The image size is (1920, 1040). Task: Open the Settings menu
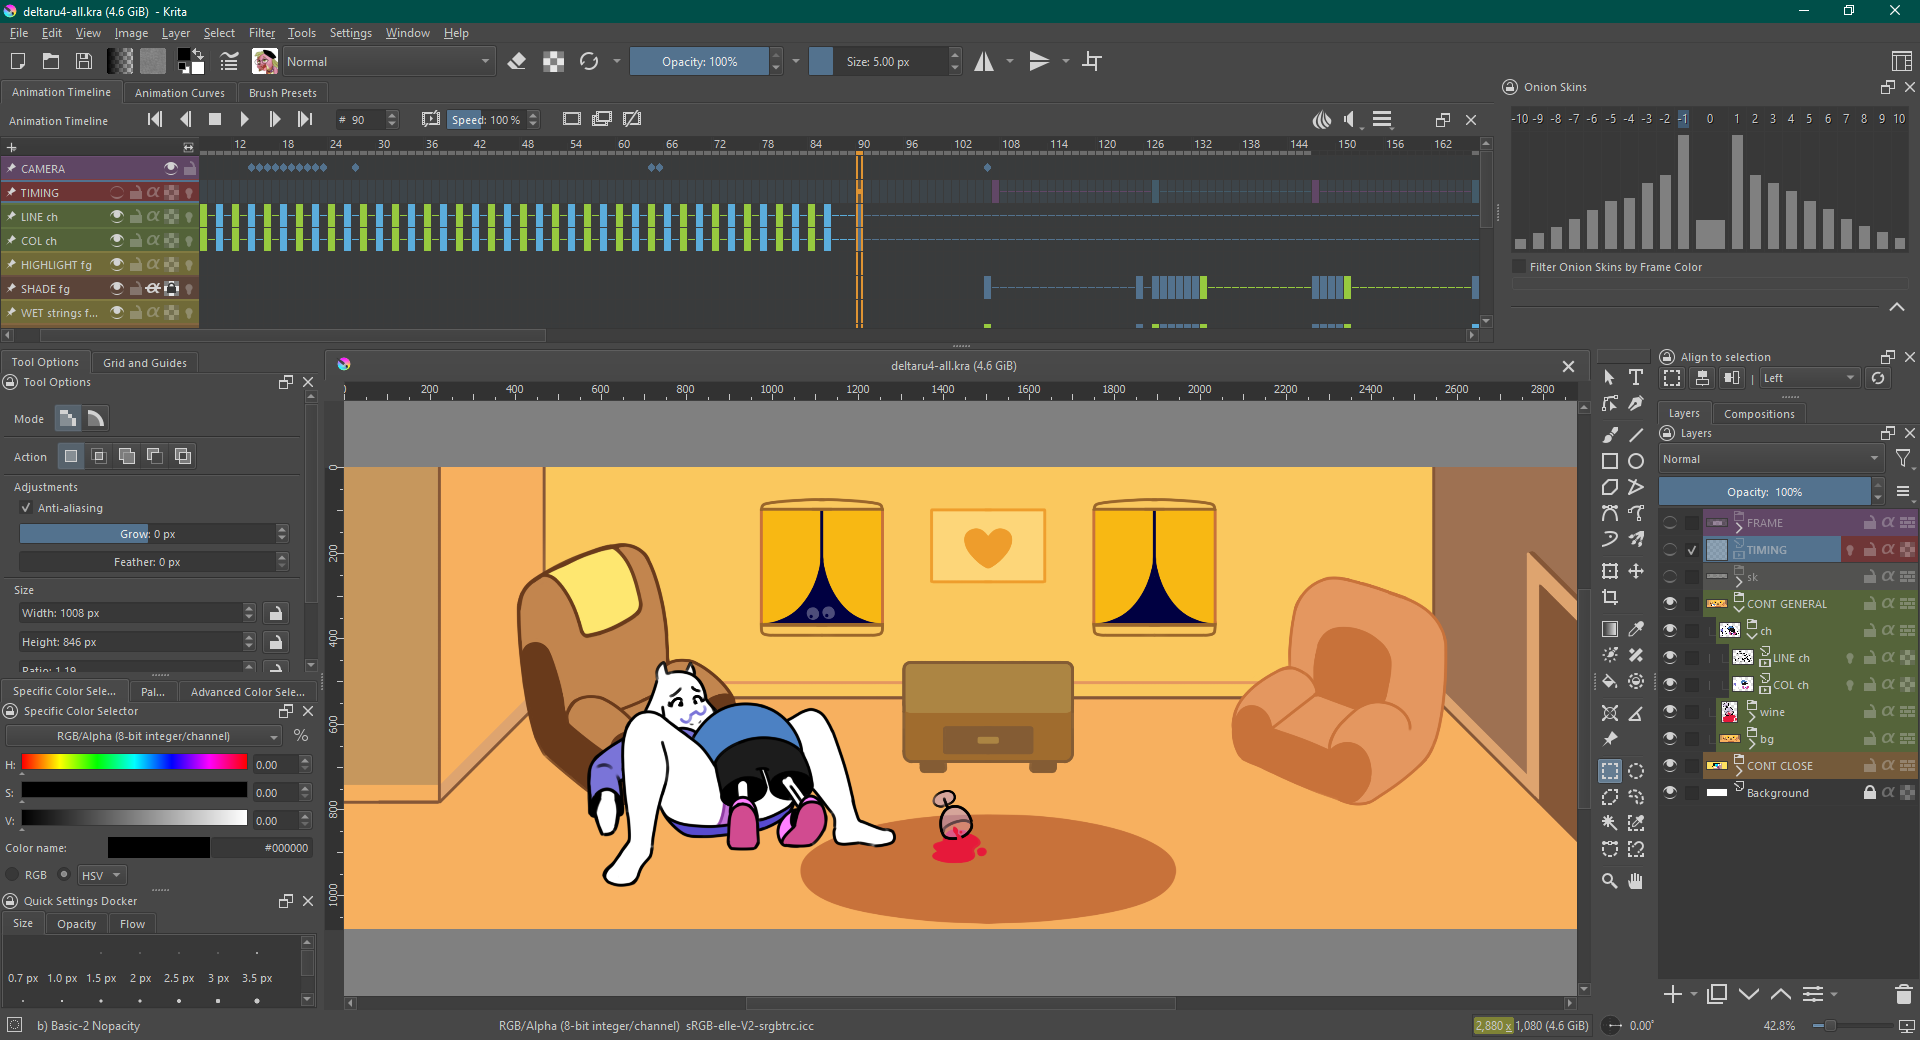pos(351,33)
